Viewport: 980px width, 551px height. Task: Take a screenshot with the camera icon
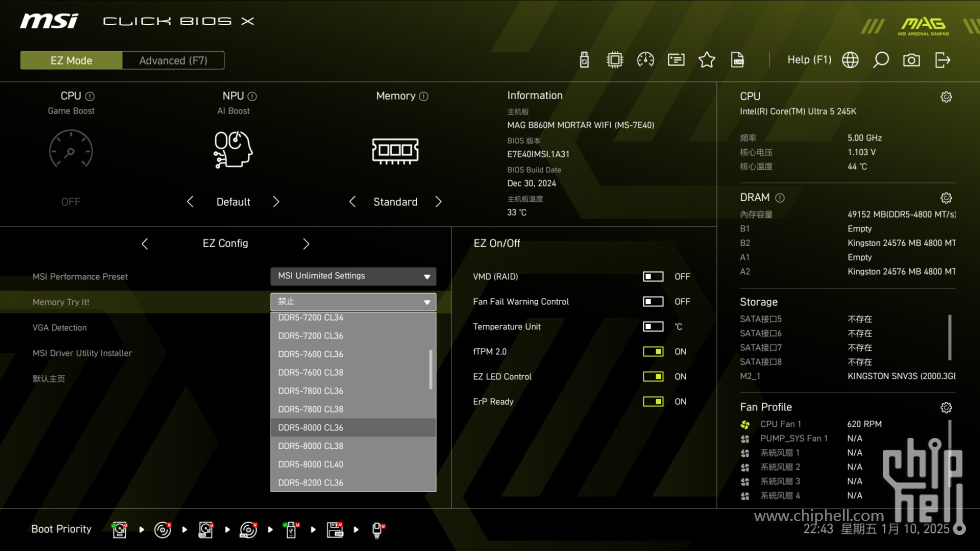(x=911, y=60)
